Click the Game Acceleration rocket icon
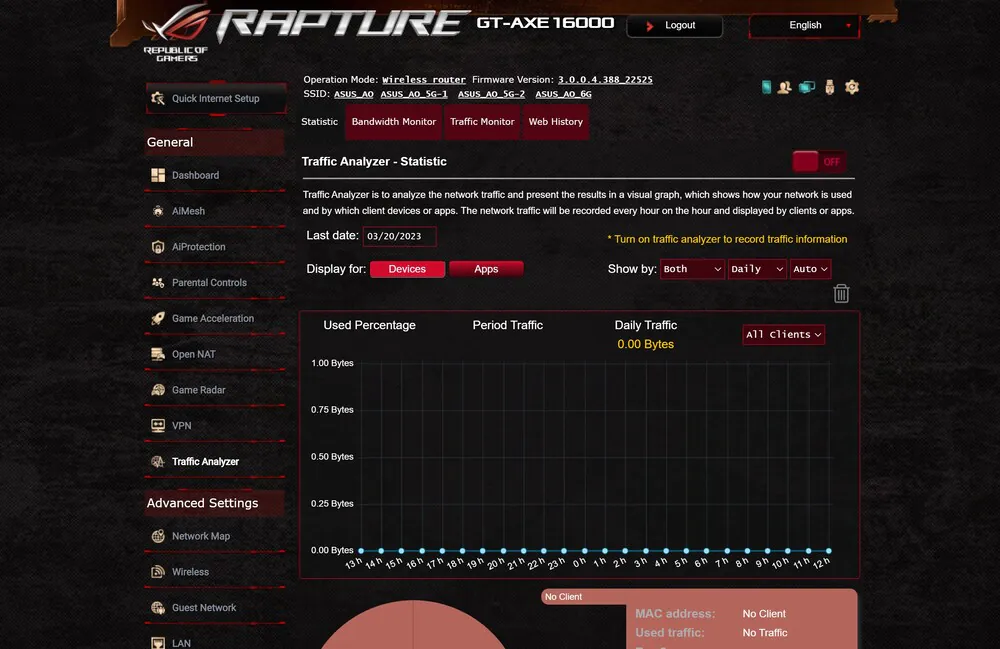Viewport: 1000px width, 649px height. 158,318
